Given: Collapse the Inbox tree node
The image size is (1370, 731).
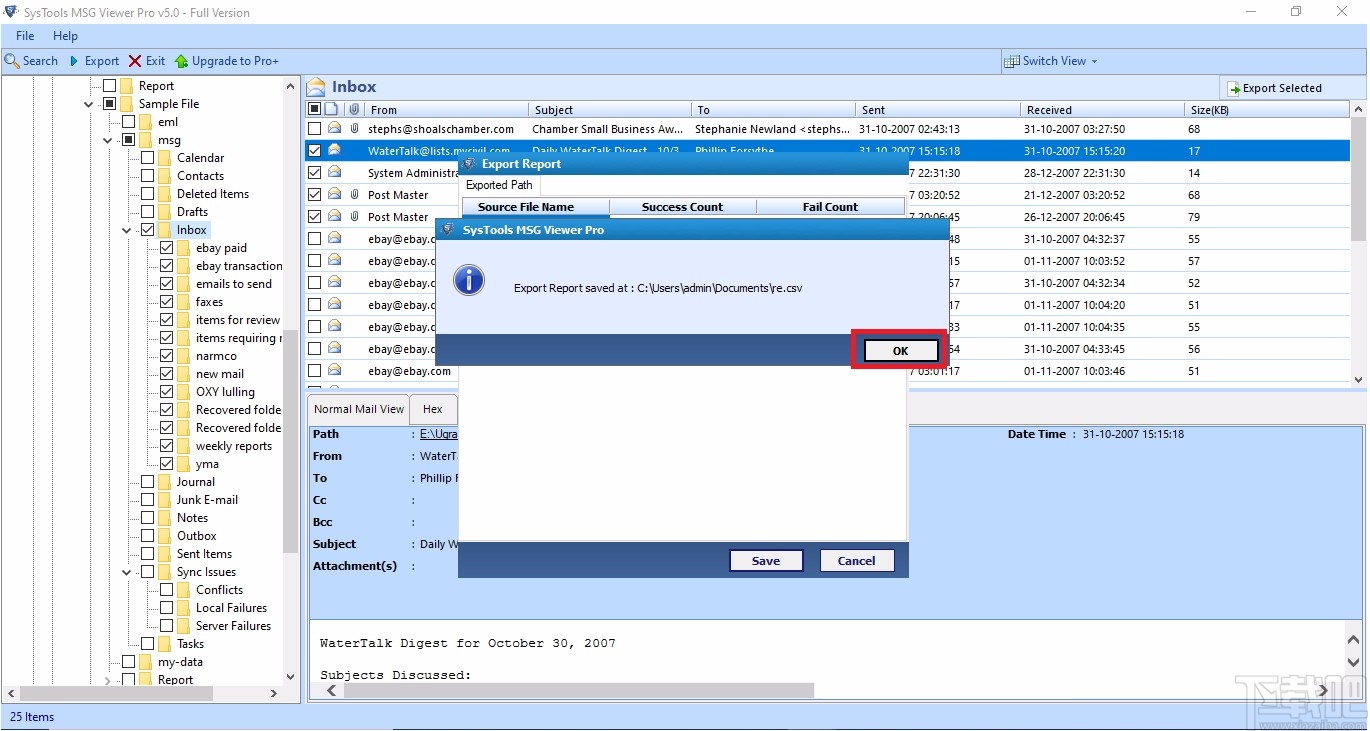Looking at the screenshot, I should 127,230.
